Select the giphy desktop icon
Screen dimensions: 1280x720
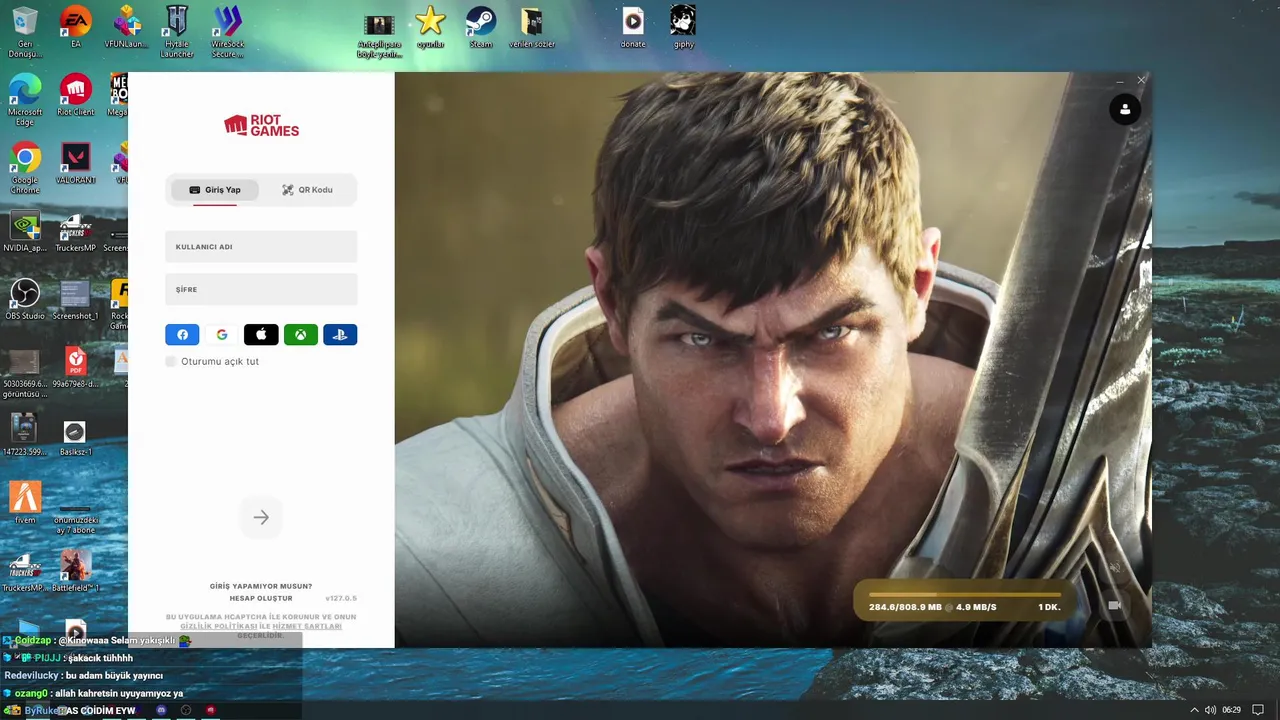point(683,27)
